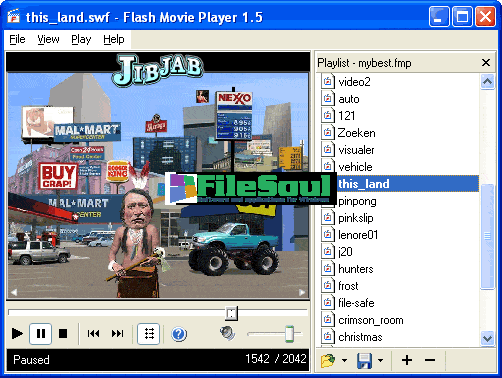Click the playlist scroll down arrow
Image resolution: width=502 pixels, height=378 pixels.
487,338
